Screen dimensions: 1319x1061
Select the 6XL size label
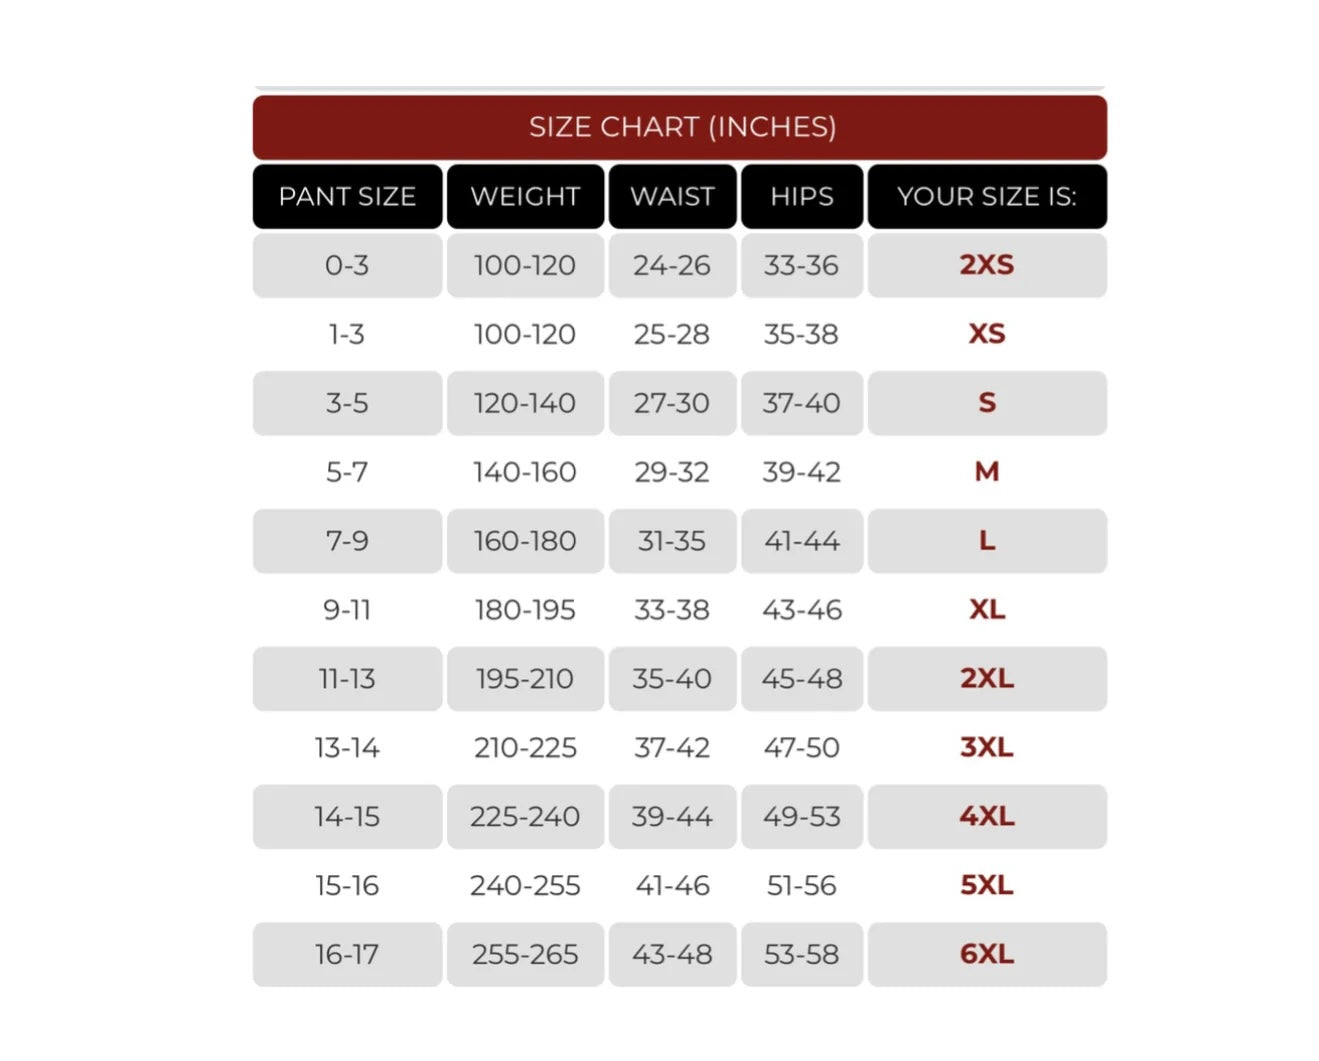pyautogui.click(x=986, y=954)
